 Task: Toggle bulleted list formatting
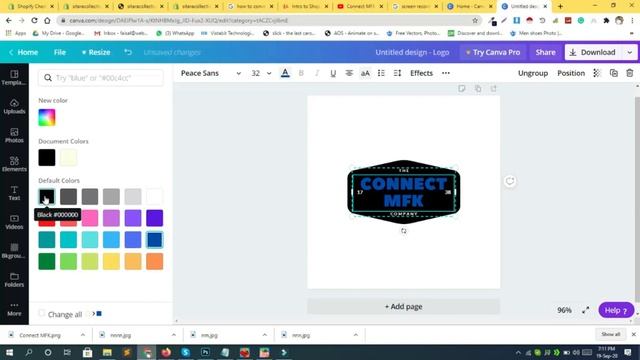coord(381,73)
